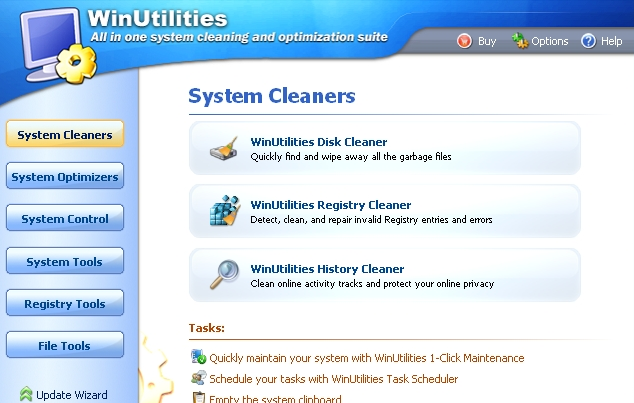
Task: Click the clipboard icon beside Empty the system clipboard
Action: coord(199,398)
